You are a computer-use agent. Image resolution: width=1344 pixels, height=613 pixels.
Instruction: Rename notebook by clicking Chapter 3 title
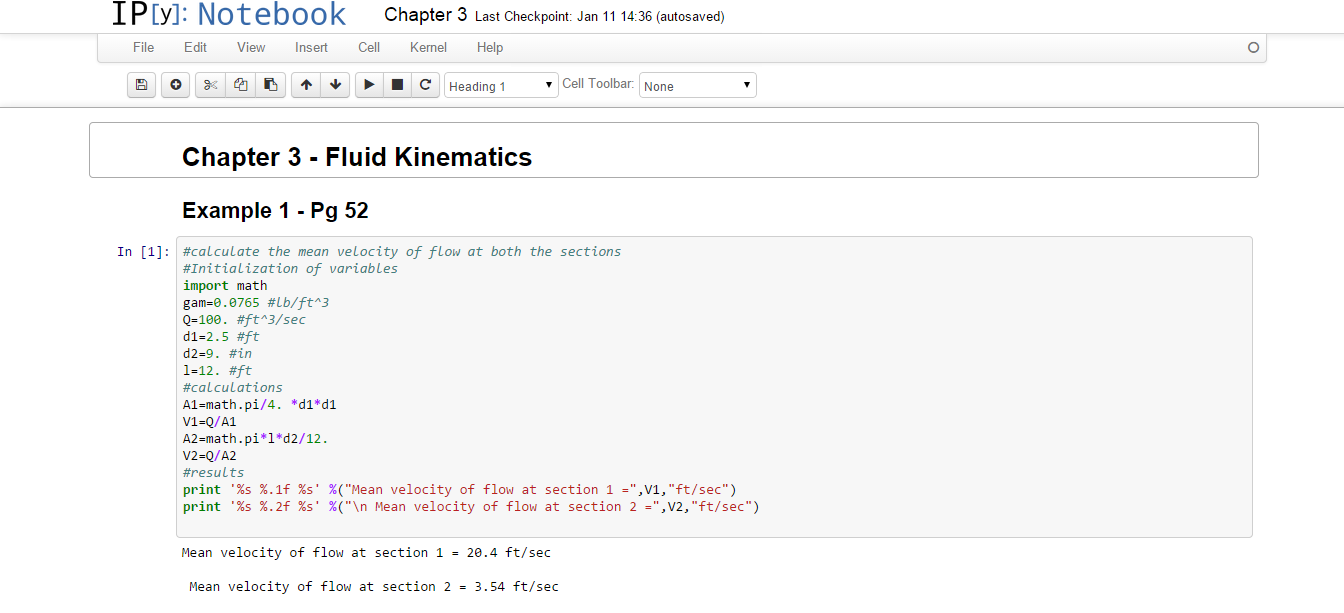coord(425,15)
